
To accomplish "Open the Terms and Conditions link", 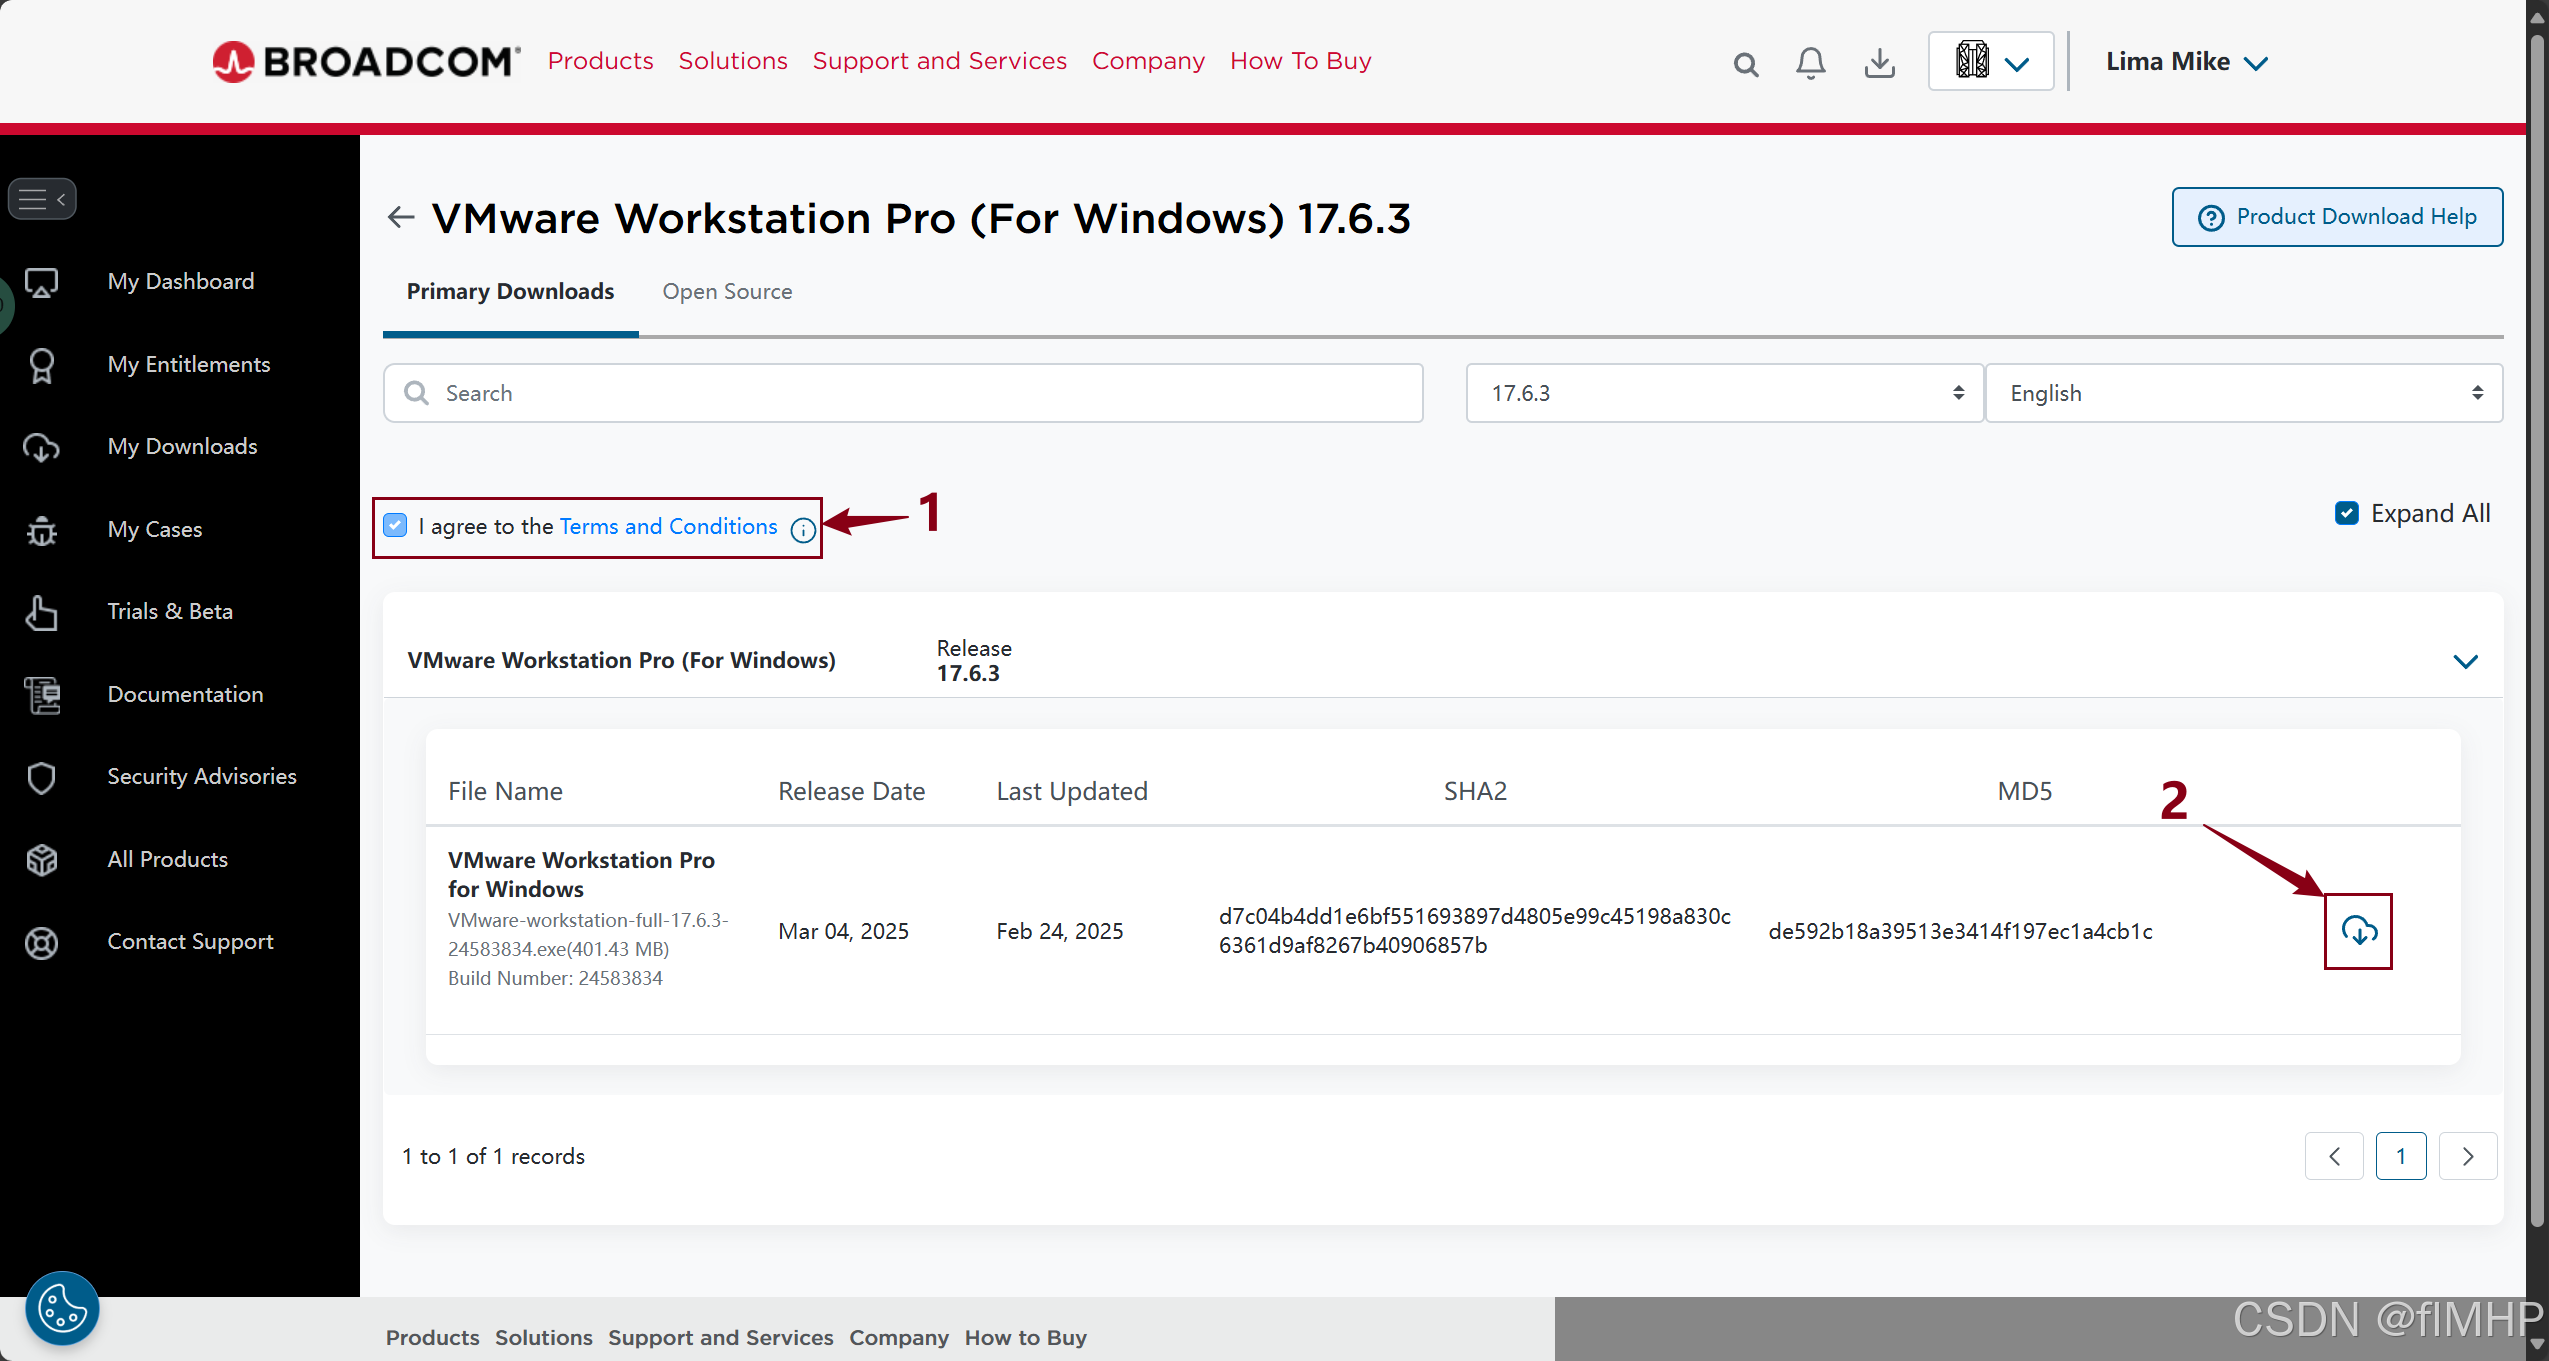I will click(668, 526).
